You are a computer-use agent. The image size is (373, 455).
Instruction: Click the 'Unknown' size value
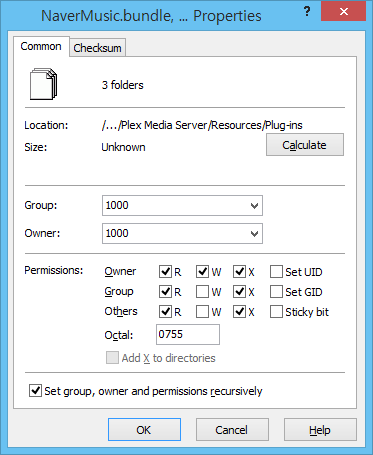point(123,147)
